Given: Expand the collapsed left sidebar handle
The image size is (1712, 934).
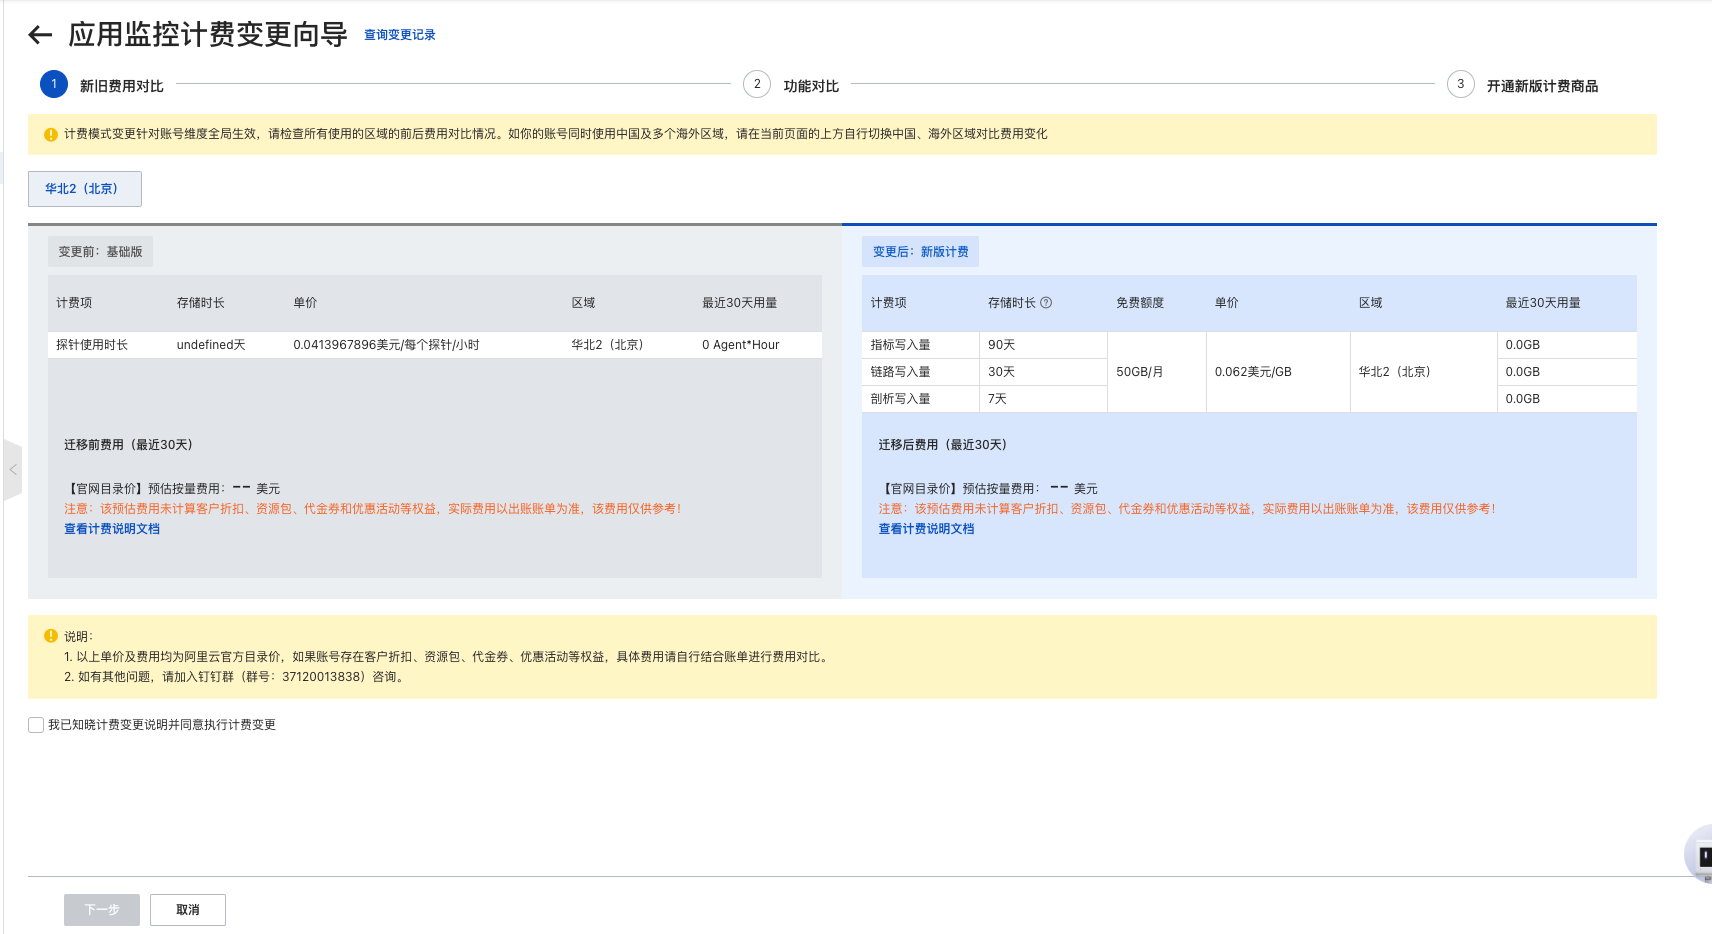Looking at the screenshot, I should tap(12, 469).
